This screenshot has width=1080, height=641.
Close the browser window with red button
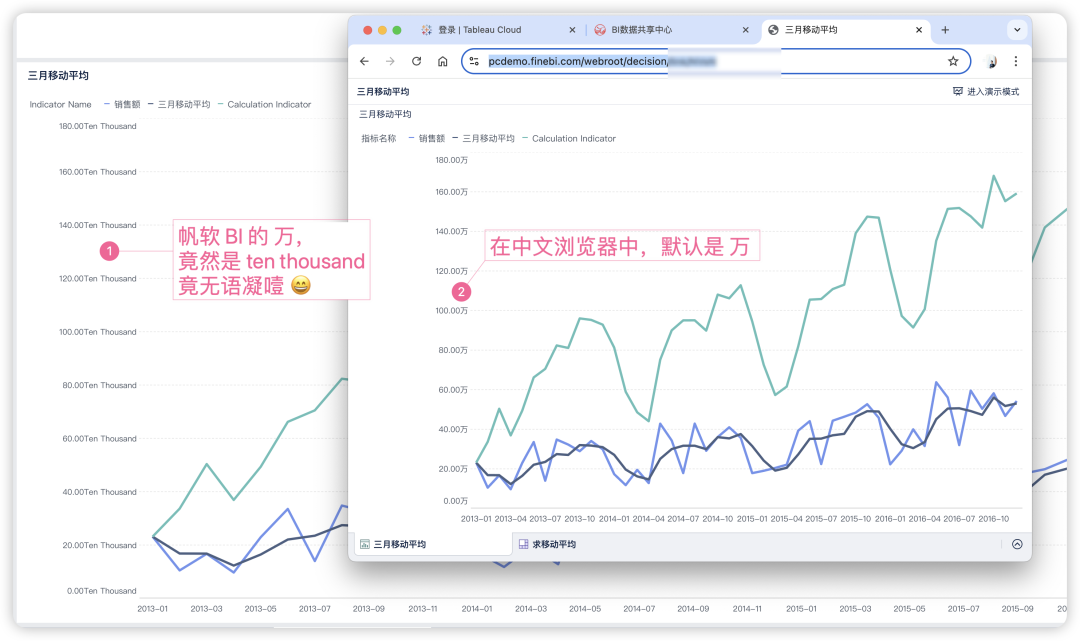coord(368,30)
